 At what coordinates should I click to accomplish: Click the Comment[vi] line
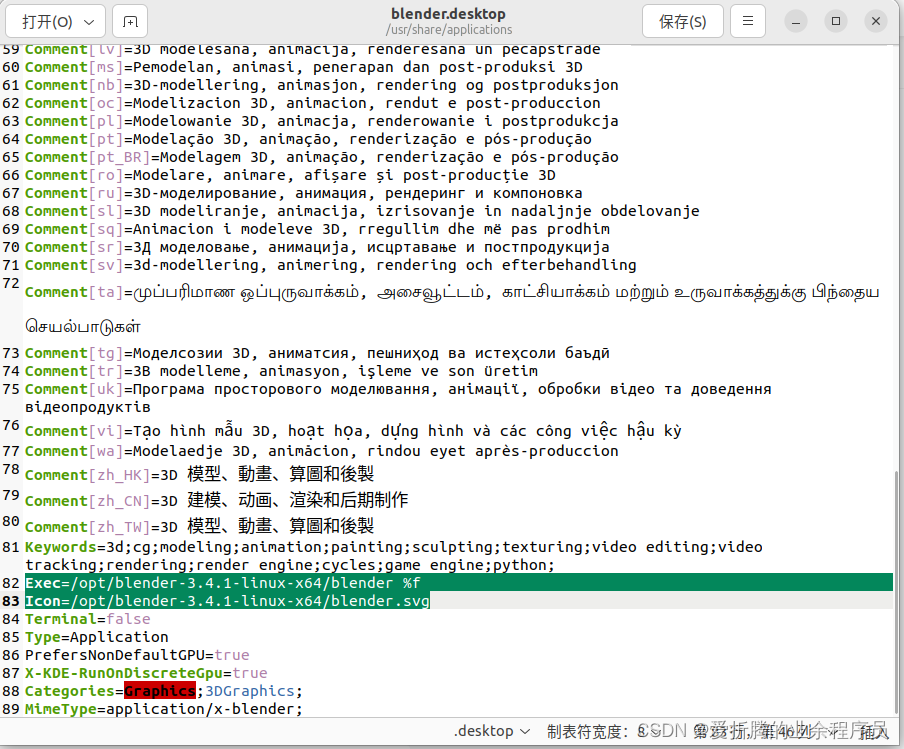click(x=353, y=431)
